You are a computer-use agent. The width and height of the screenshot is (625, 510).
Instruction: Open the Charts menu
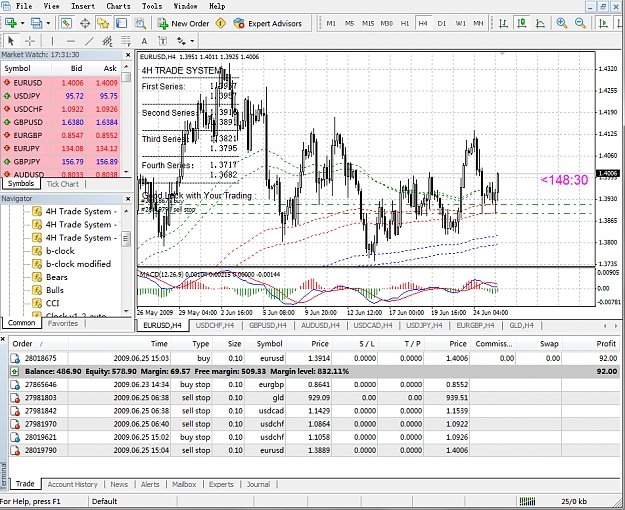tap(118, 6)
